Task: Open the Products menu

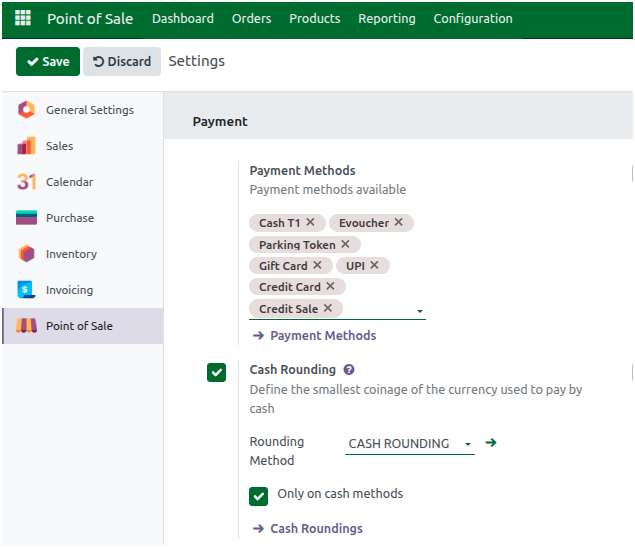Action: click(315, 19)
